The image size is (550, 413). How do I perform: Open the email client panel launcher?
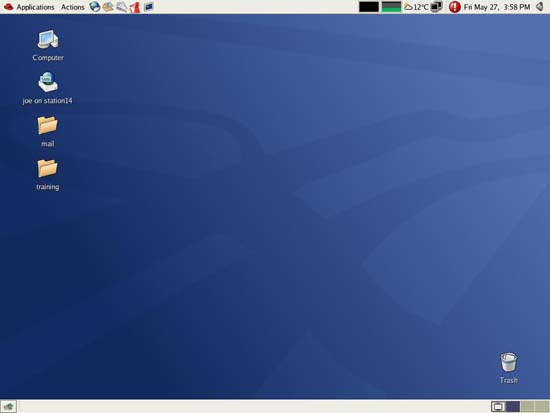108,7
